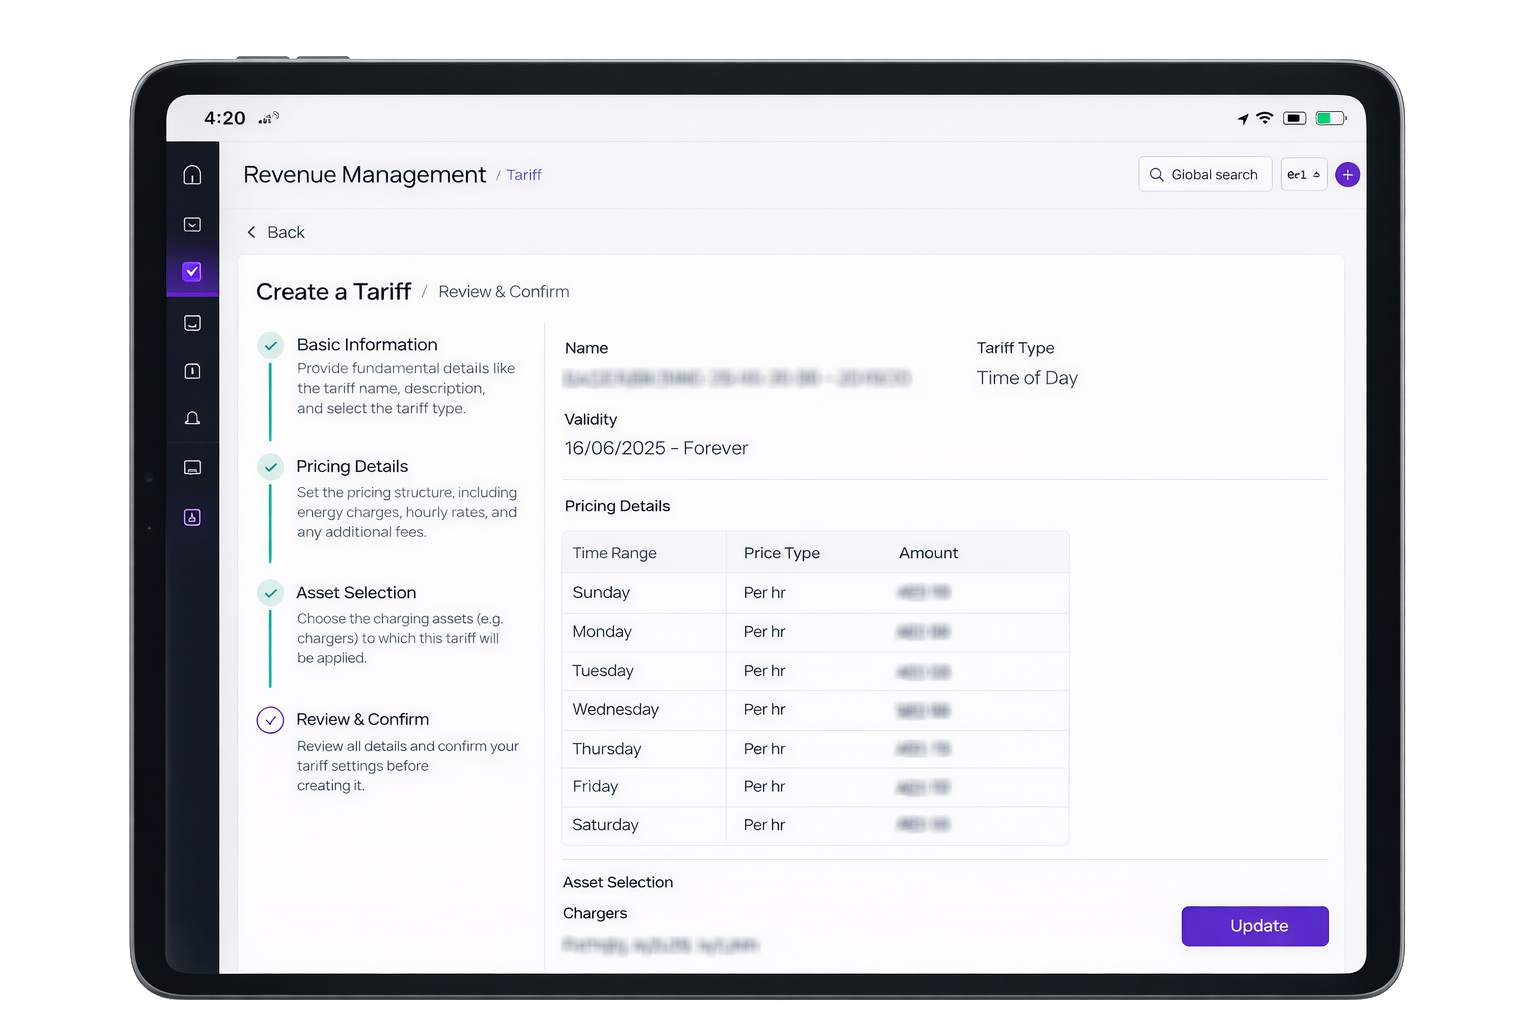Click the second sidebar icon below home

coord(192,225)
